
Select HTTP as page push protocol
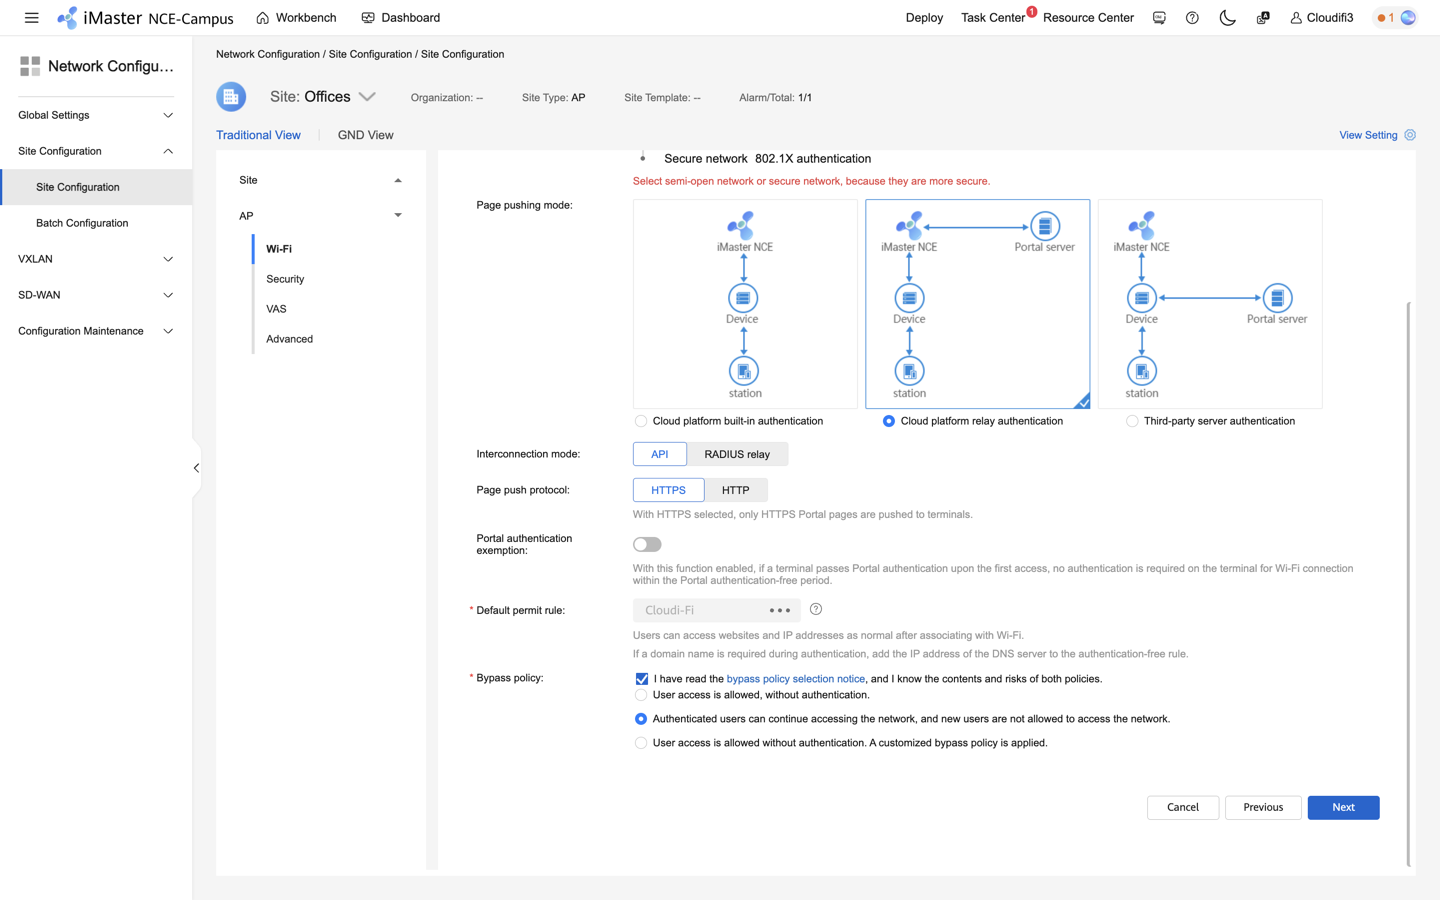[736, 489]
